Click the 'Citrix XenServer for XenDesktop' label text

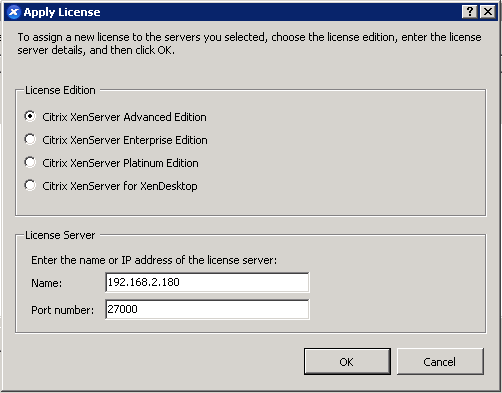tap(120, 186)
